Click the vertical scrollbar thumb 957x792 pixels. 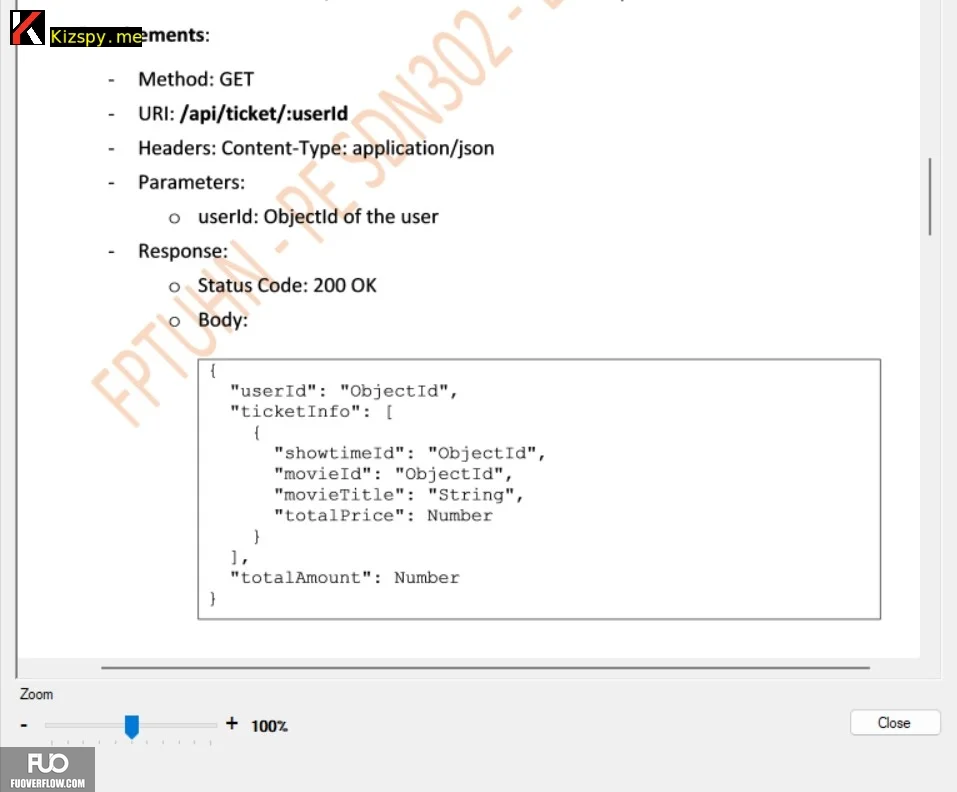(930, 196)
